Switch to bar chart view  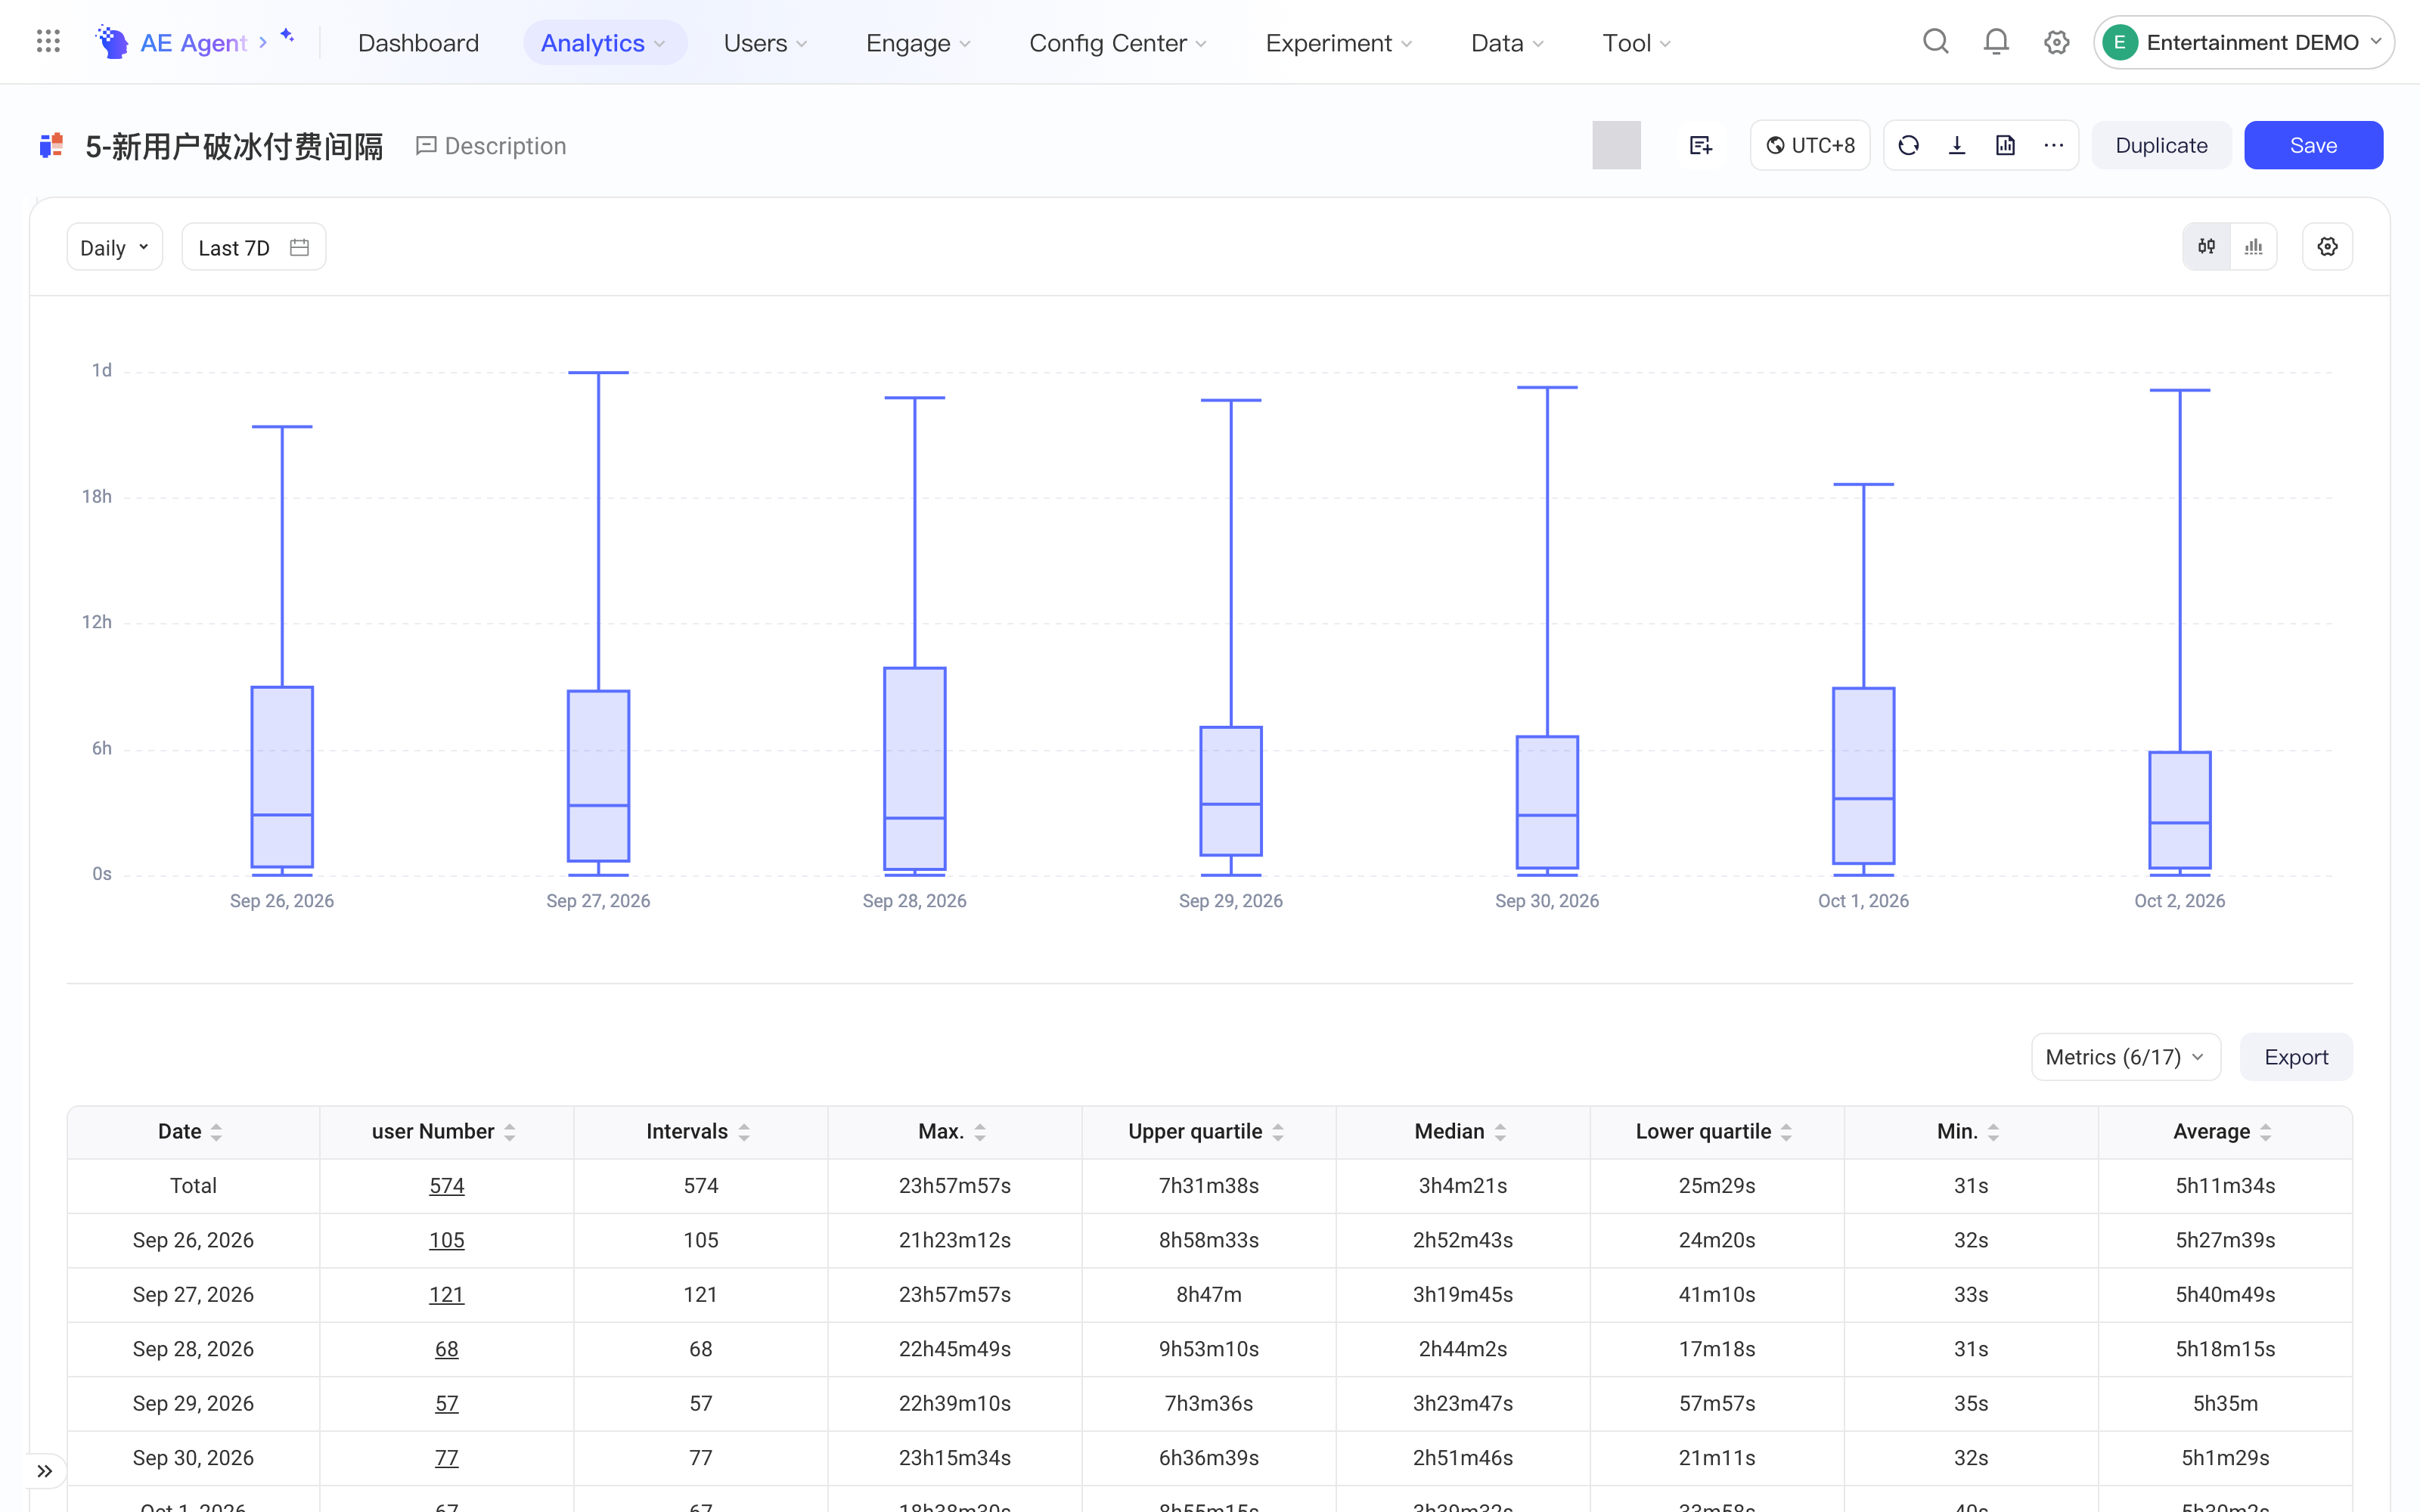[2253, 247]
